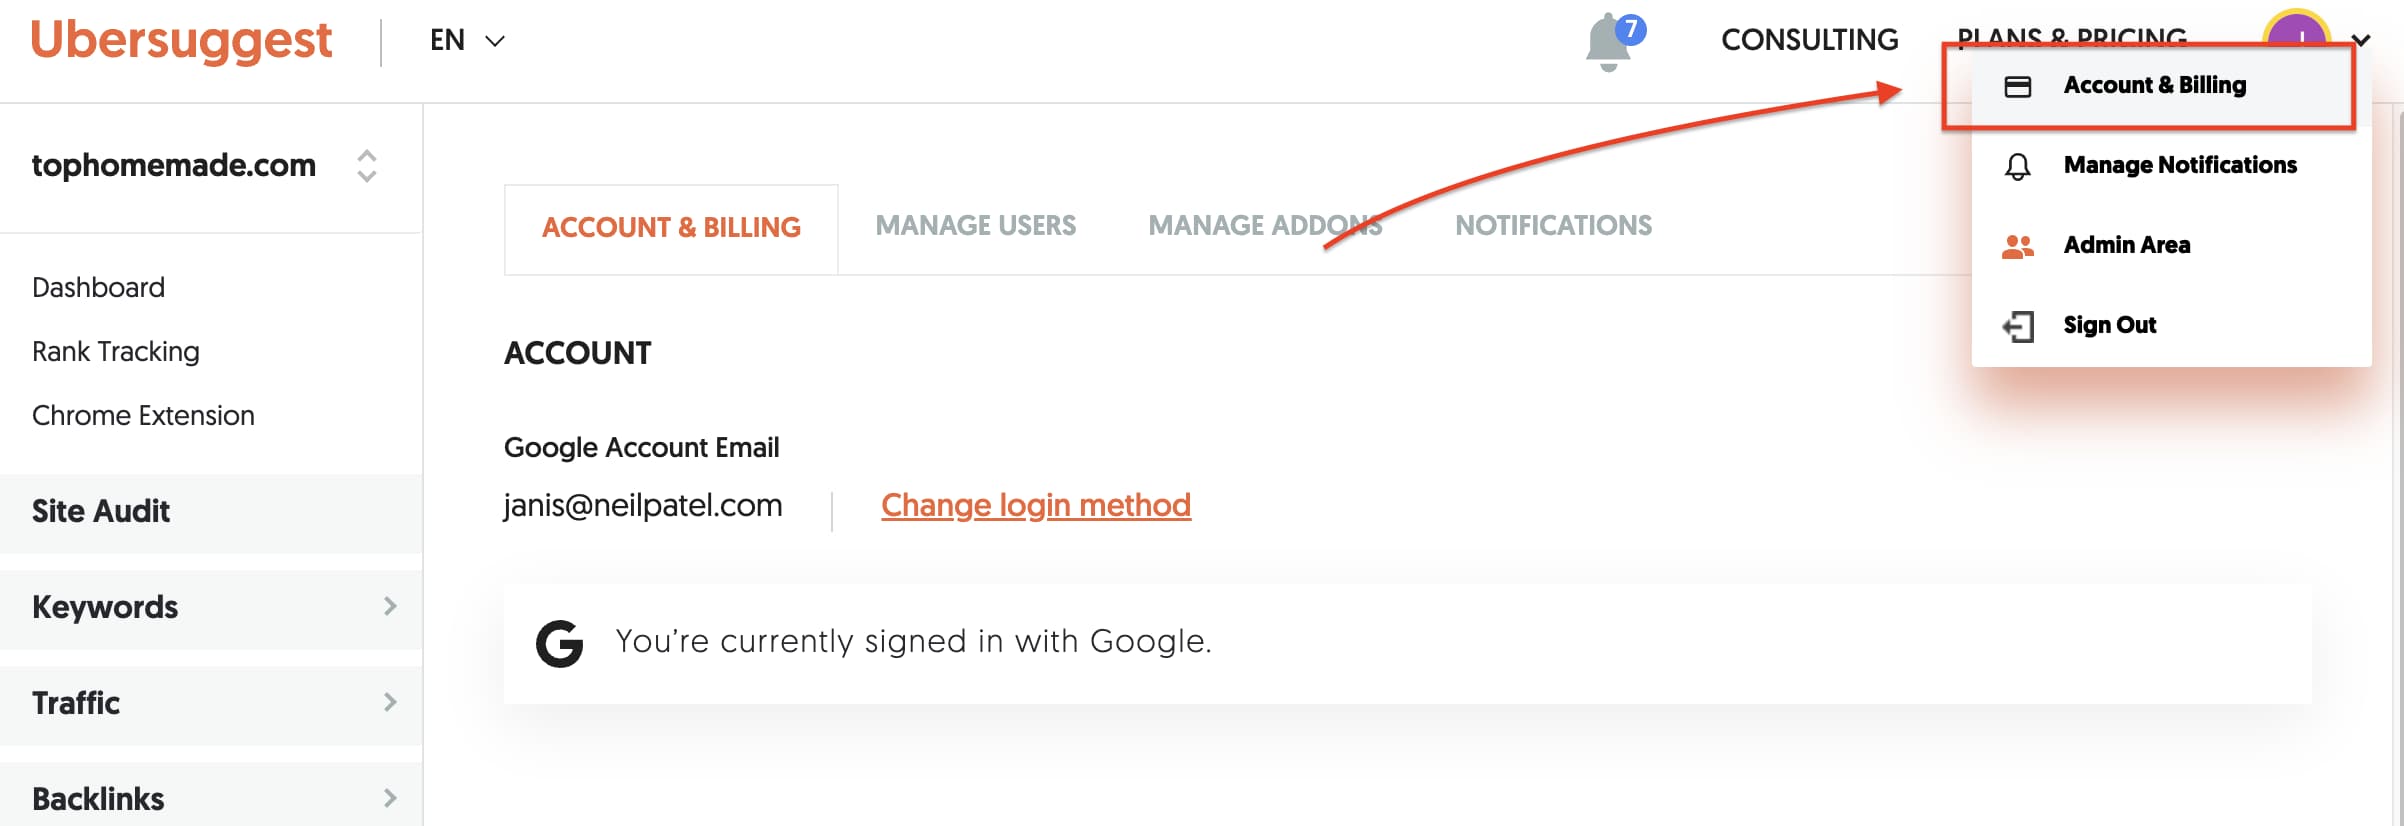Open the Consulting link in header
This screenshot has width=2404, height=826.
pos(1809,40)
